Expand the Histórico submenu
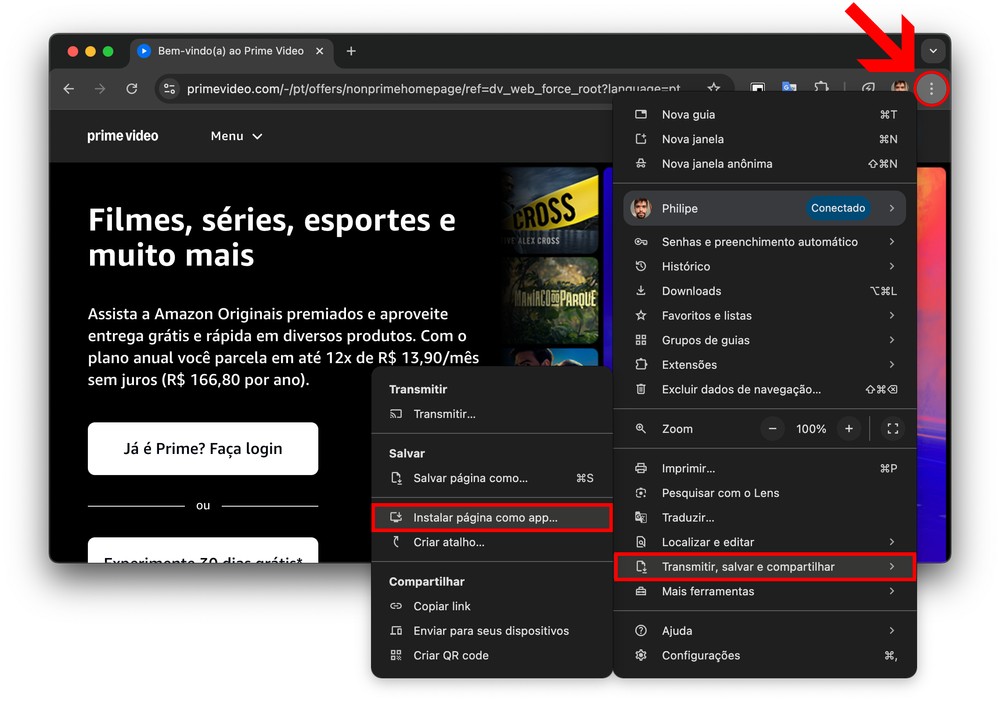 pyautogui.click(x=765, y=267)
